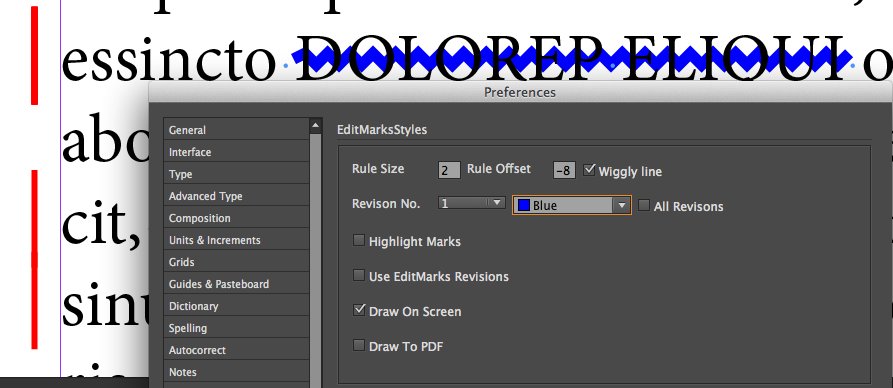Open Units & Increments preferences
This screenshot has width=893, height=388.
point(236,240)
